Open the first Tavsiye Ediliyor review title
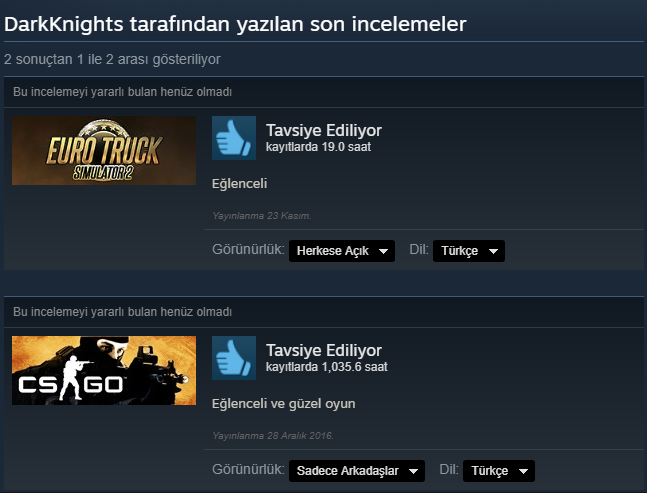Viewport: 647px width, 493px height. tap(324, 130)
